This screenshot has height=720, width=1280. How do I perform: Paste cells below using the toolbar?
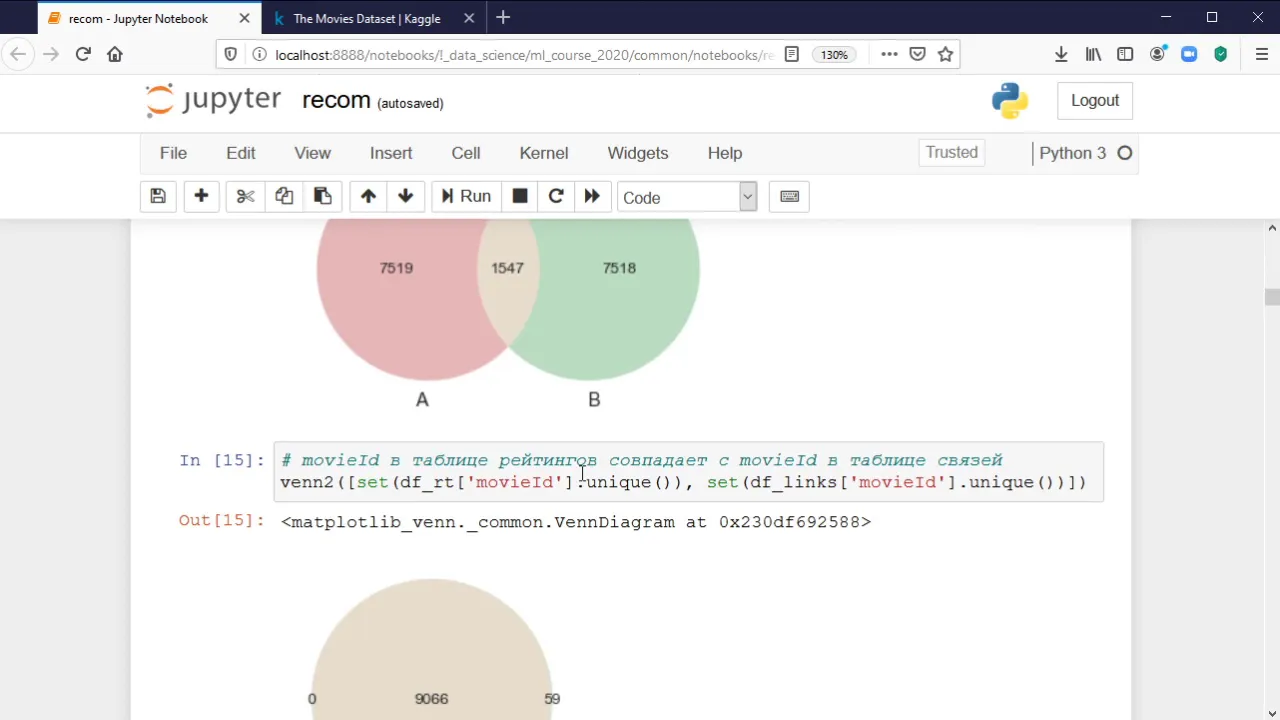tap(322, 197)
